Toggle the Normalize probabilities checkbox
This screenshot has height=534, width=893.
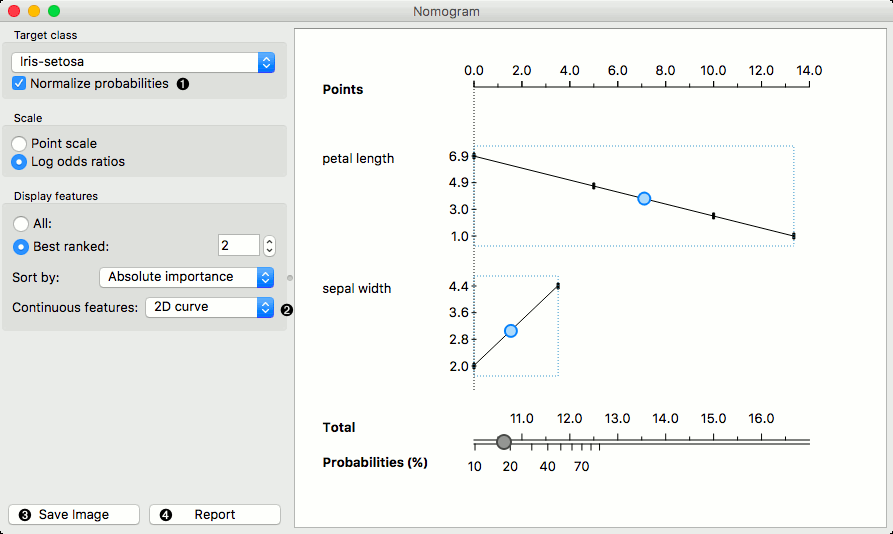20,84
